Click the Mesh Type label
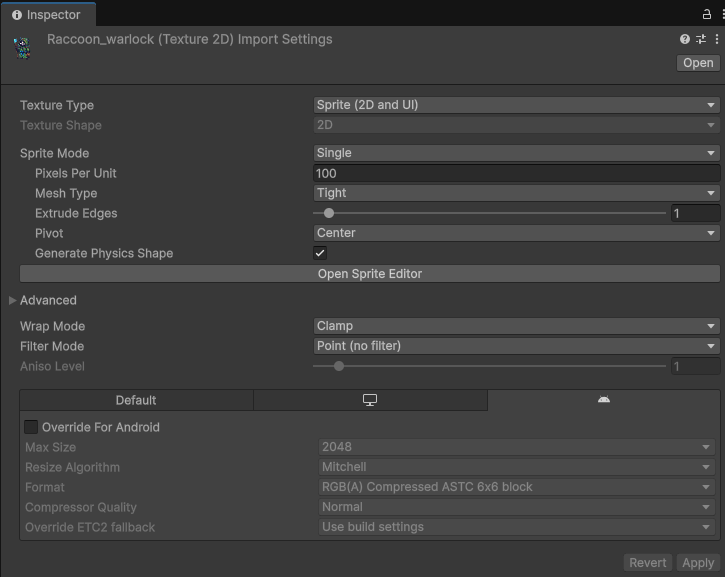 (x=66, y=193)
